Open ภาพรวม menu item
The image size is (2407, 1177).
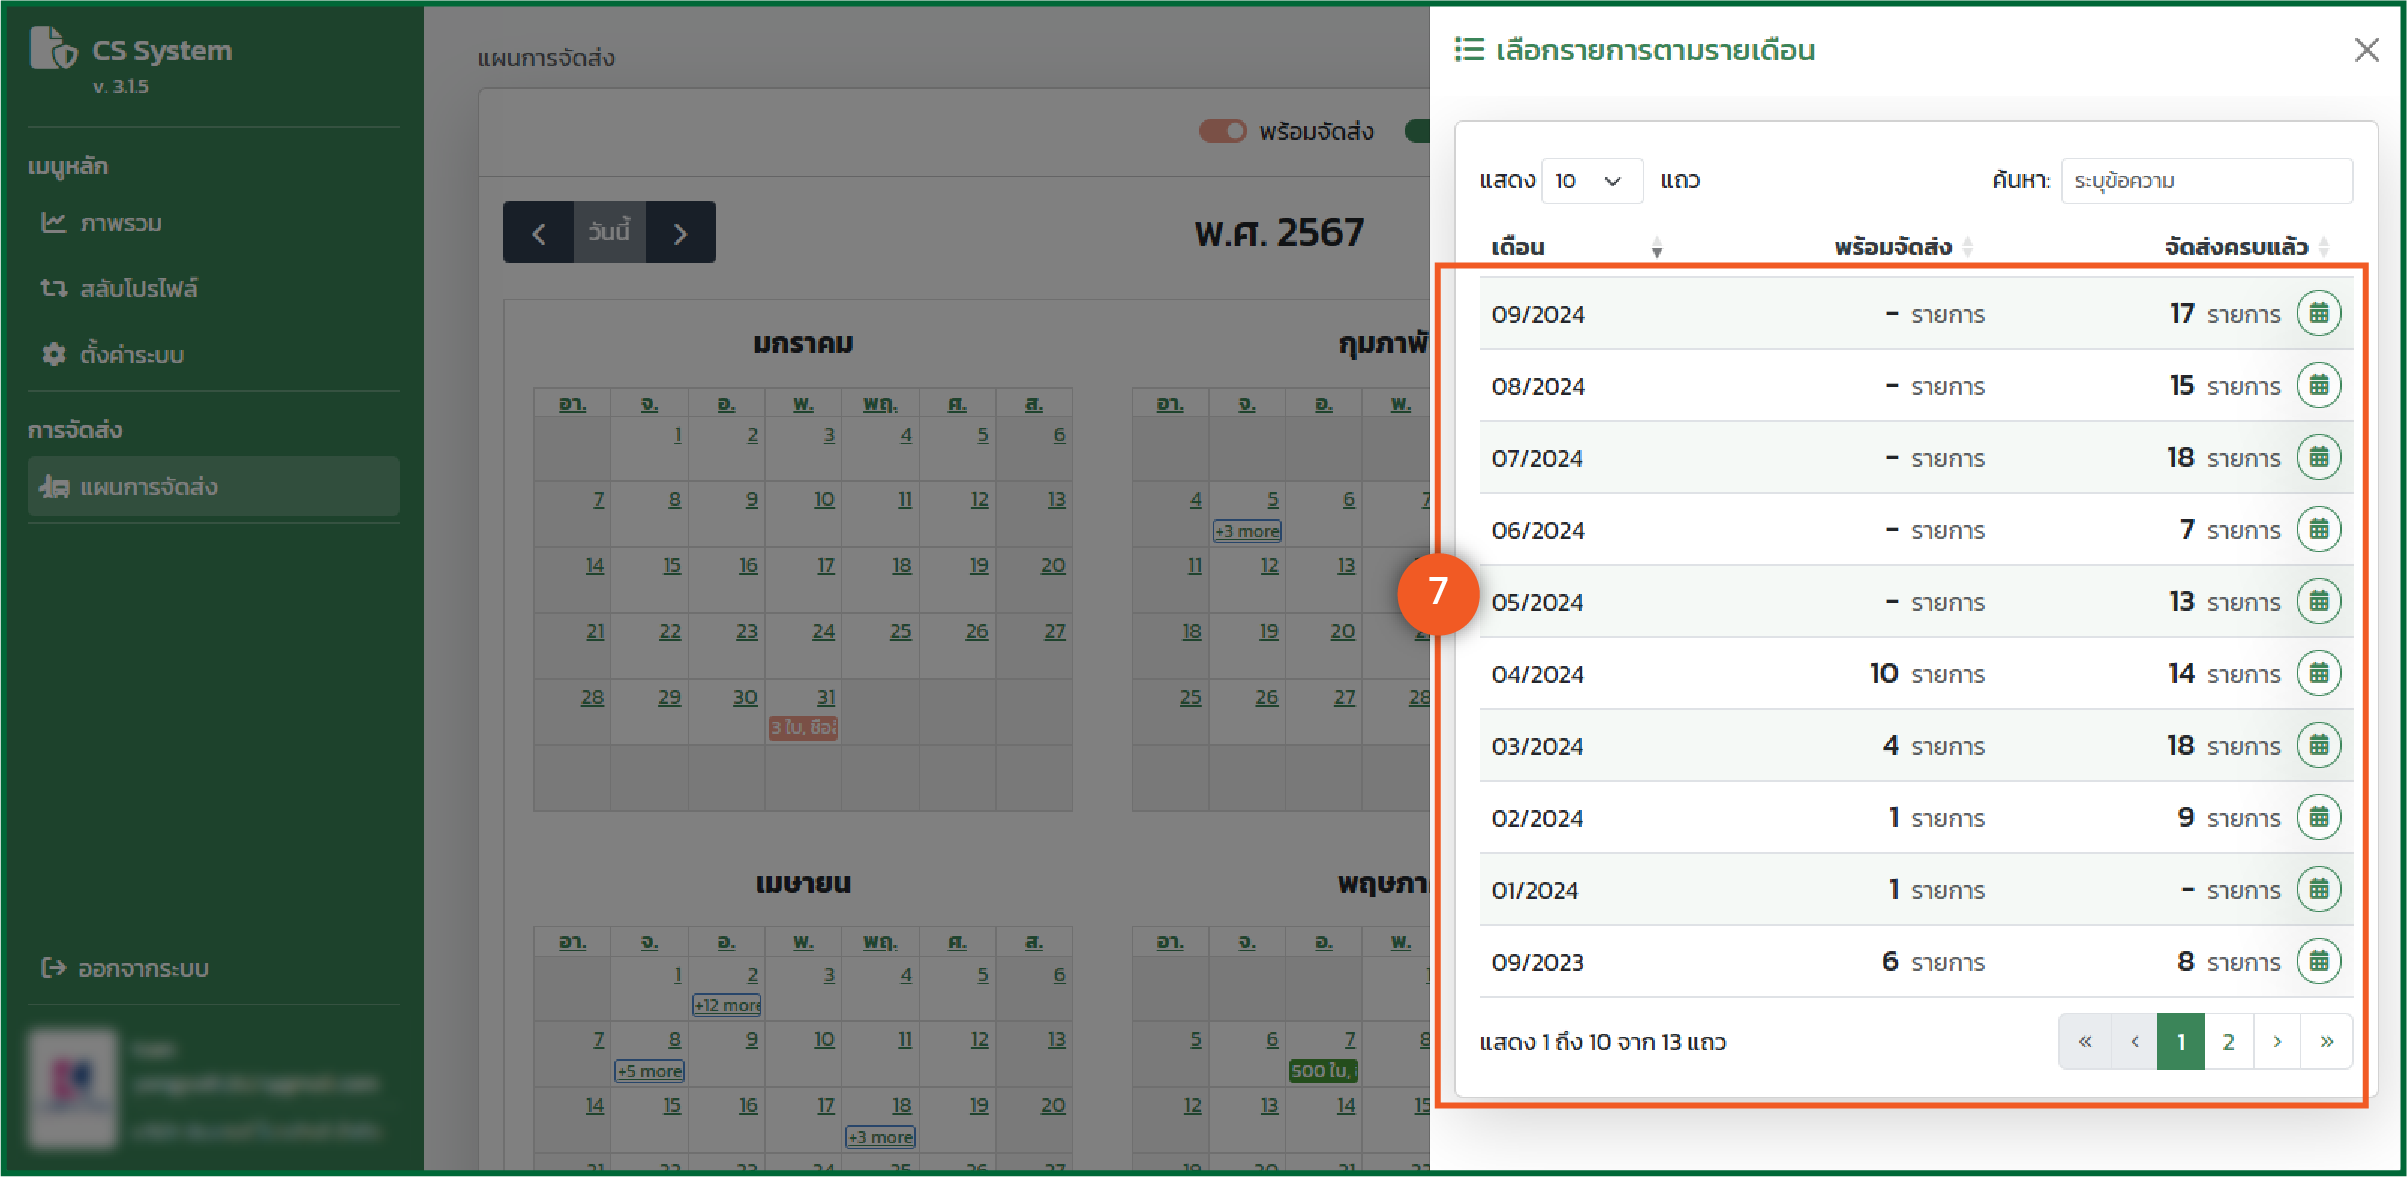(121, 223)
